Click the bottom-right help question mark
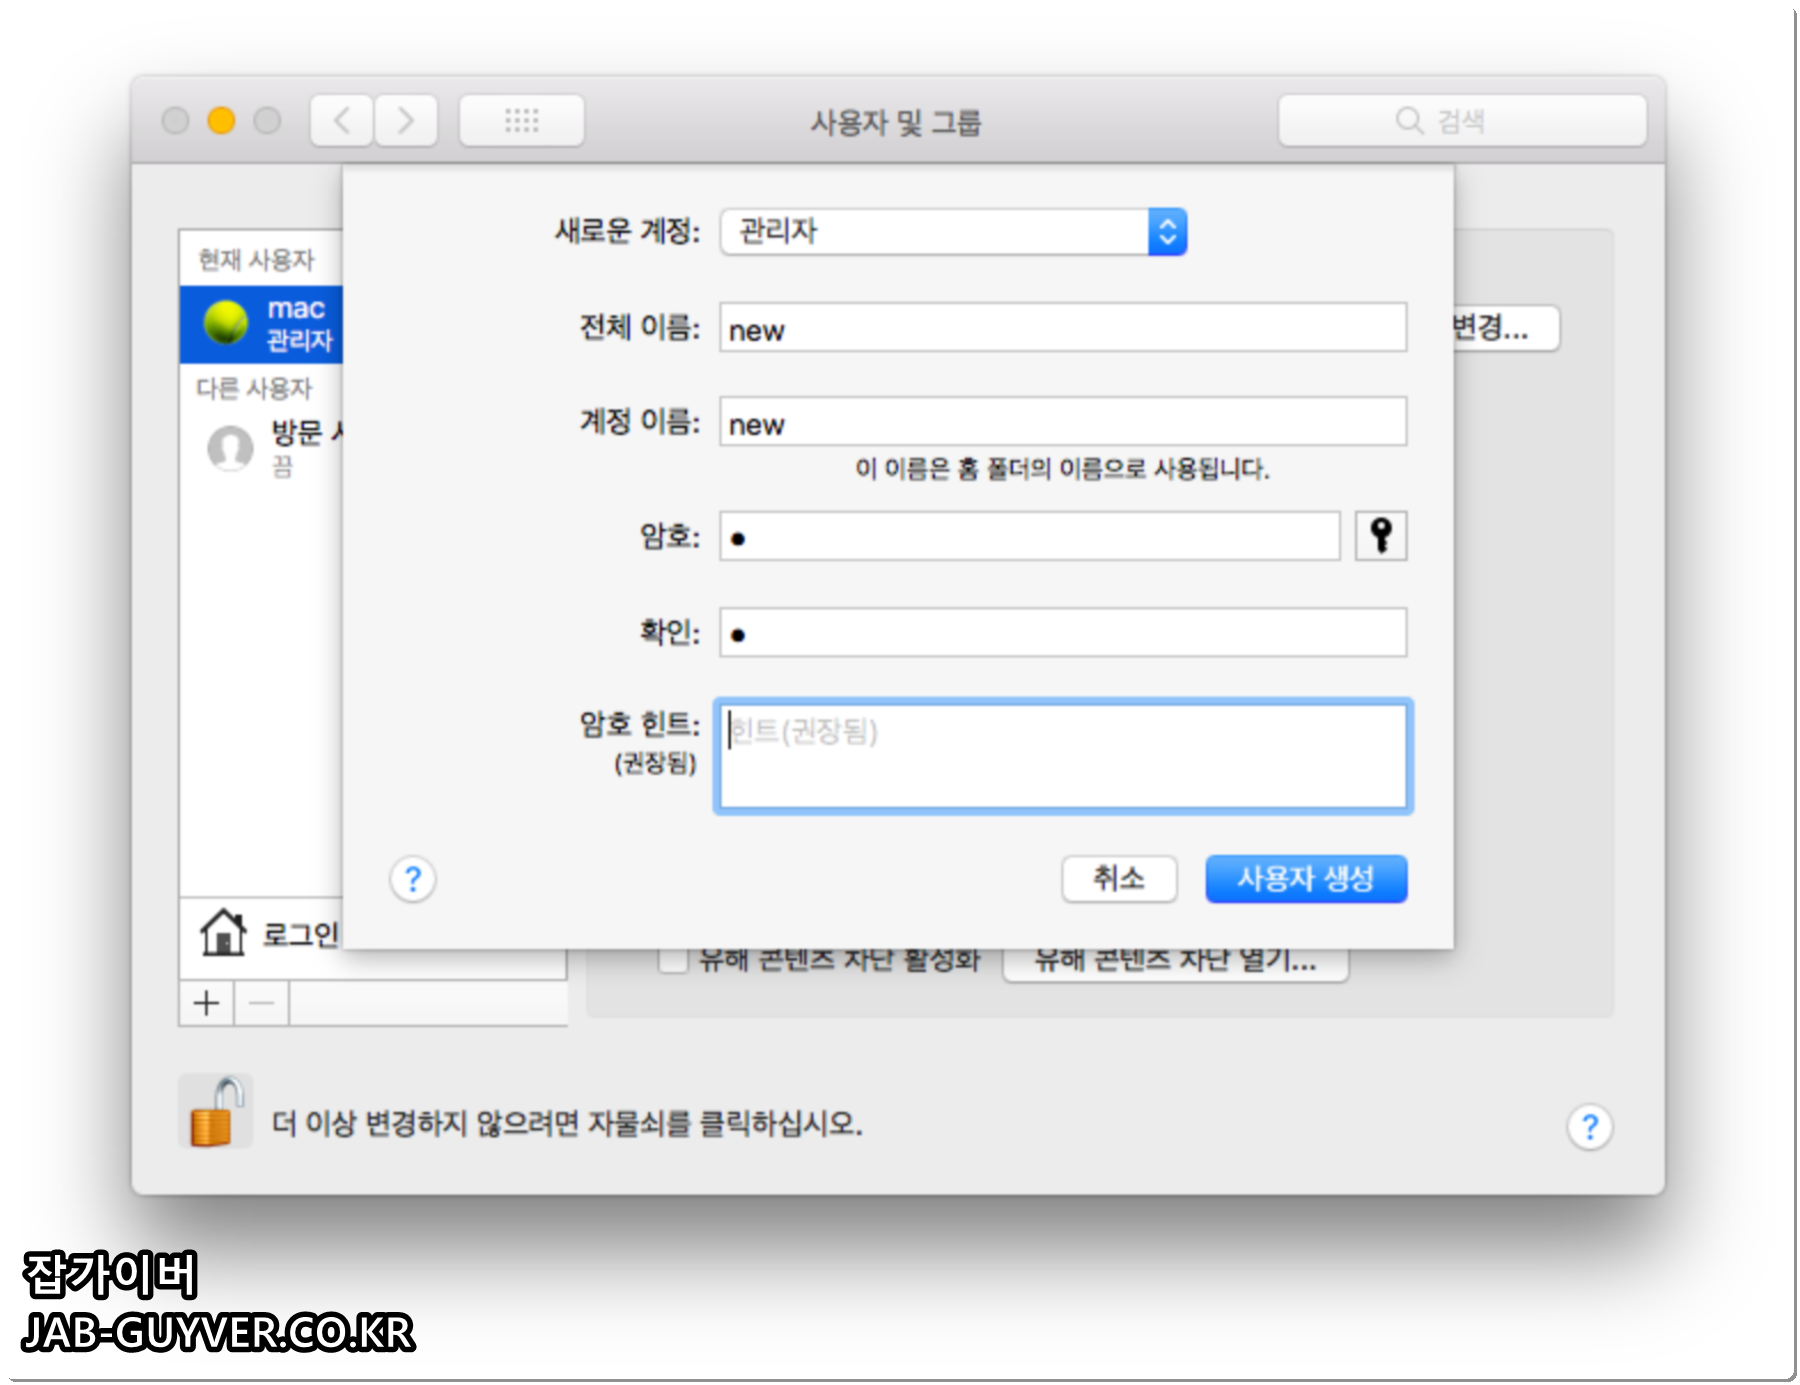 (1589, 1124)
